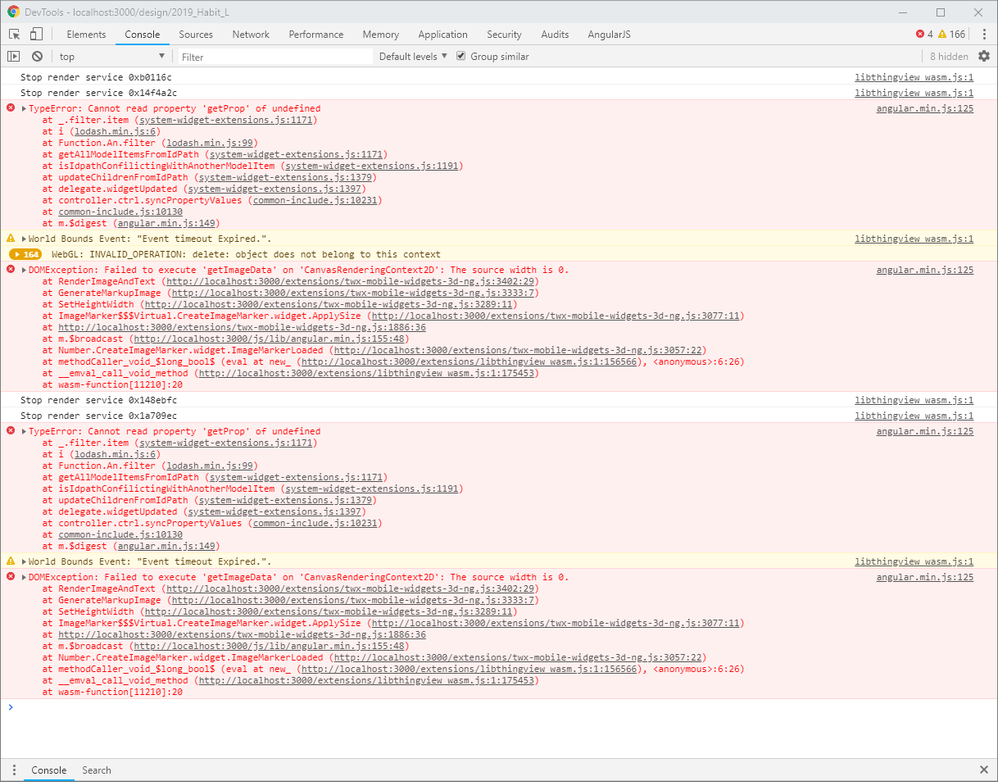
Task: Show the console sidebar
Action: 14,57
